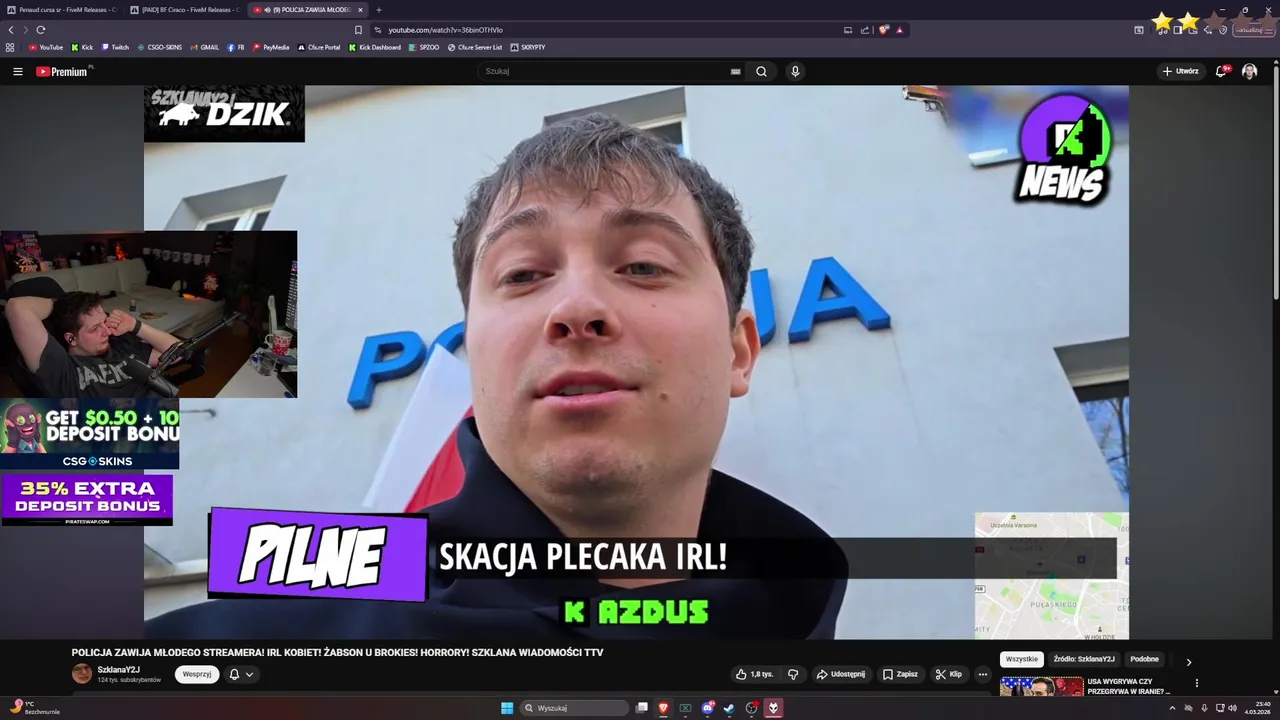
Task: Open the YouTube notifications bell
Action: click(x=1221, y=71)
